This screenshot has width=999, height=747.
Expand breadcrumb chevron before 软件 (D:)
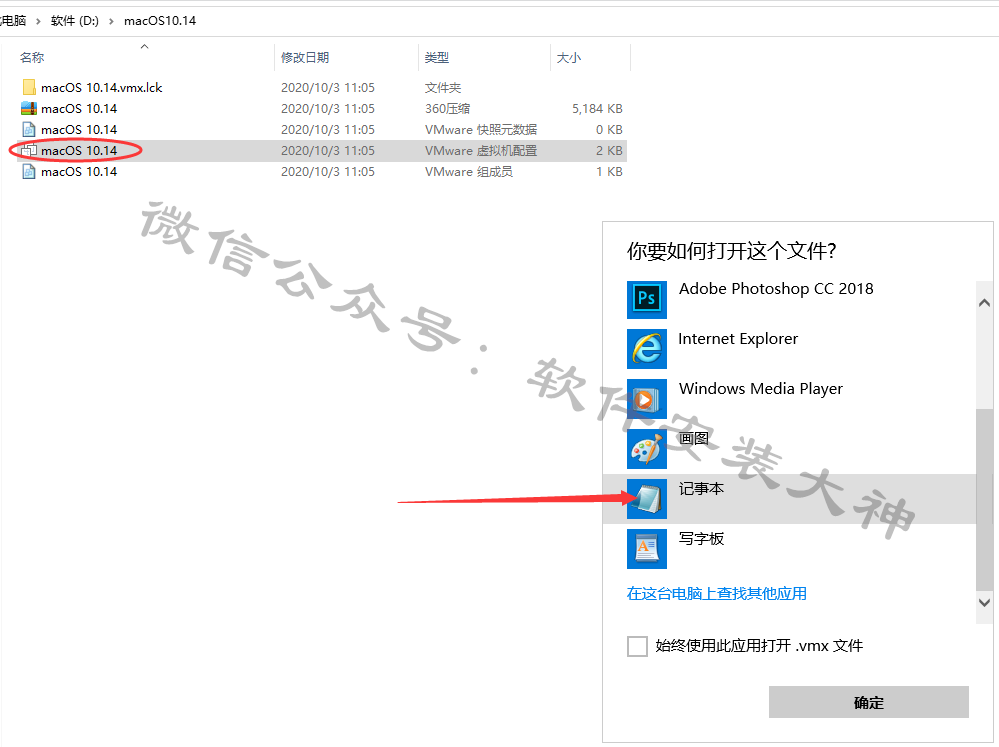coord(38,21)
